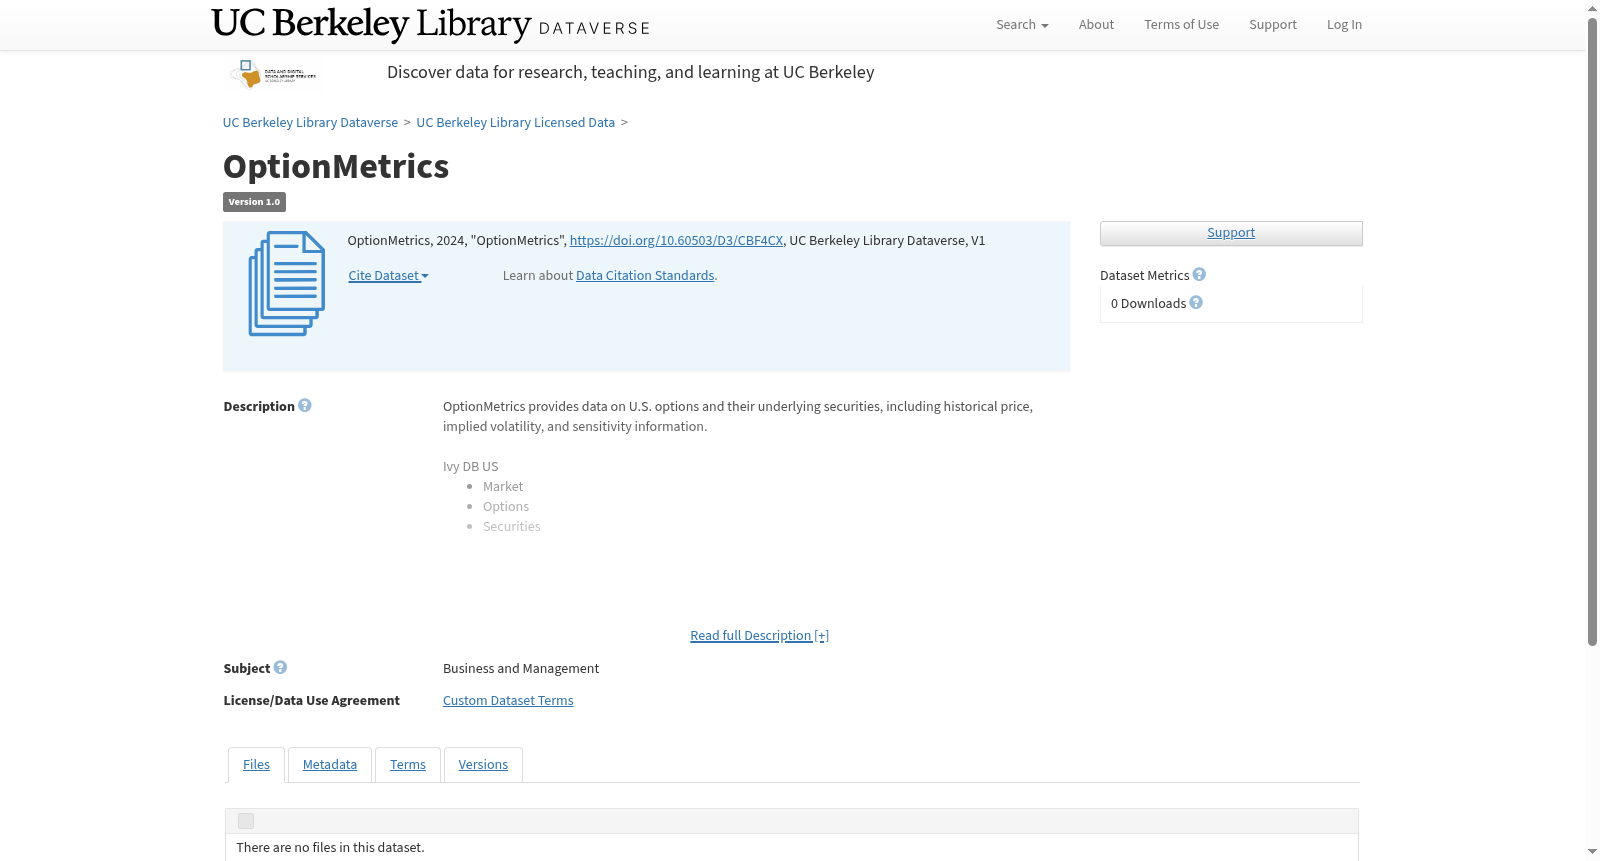Open the dataset DOI link
Viewport: 1600px width, 861px height.
point(676,241)
